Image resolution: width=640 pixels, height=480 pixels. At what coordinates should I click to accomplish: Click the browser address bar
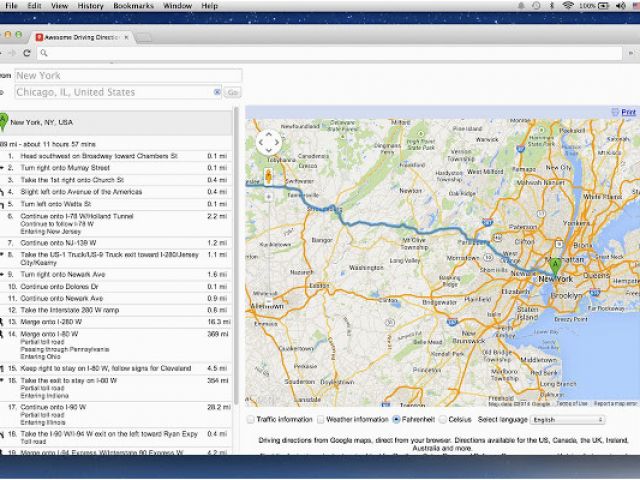tap(330, 53)
